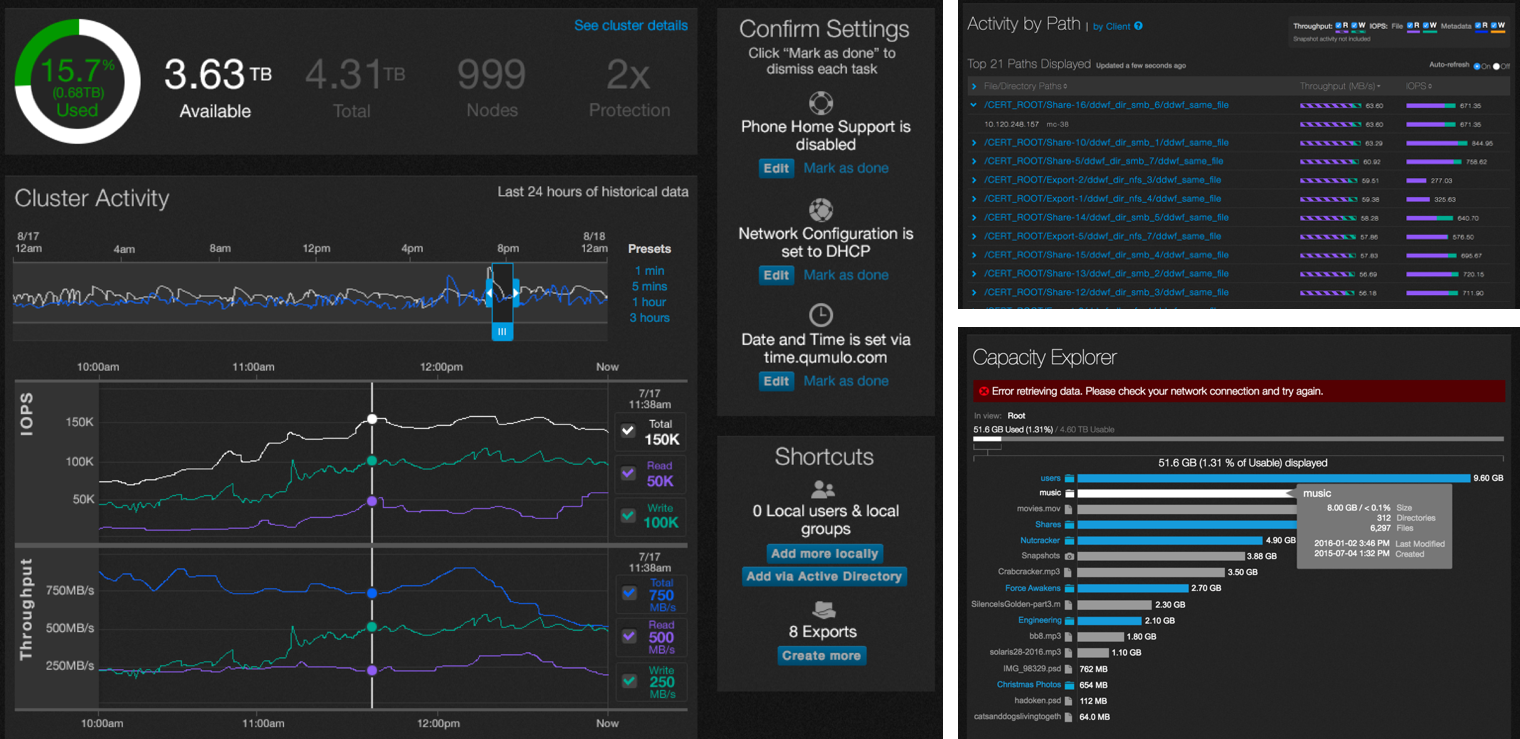This screenshot has height=739, width=1520.
Task: Turn Auto-refresh Off
Action: [1497, 66]
